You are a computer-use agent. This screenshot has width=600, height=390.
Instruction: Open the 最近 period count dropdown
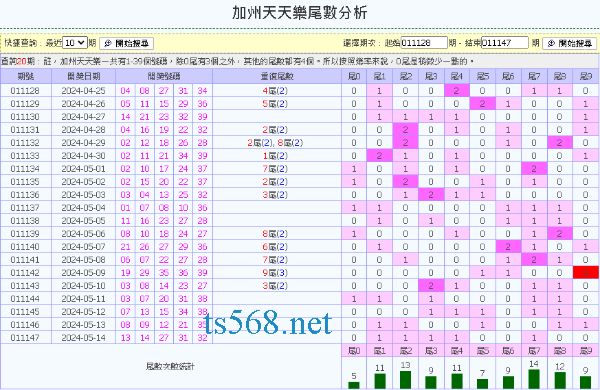click(x=75, y=42)
